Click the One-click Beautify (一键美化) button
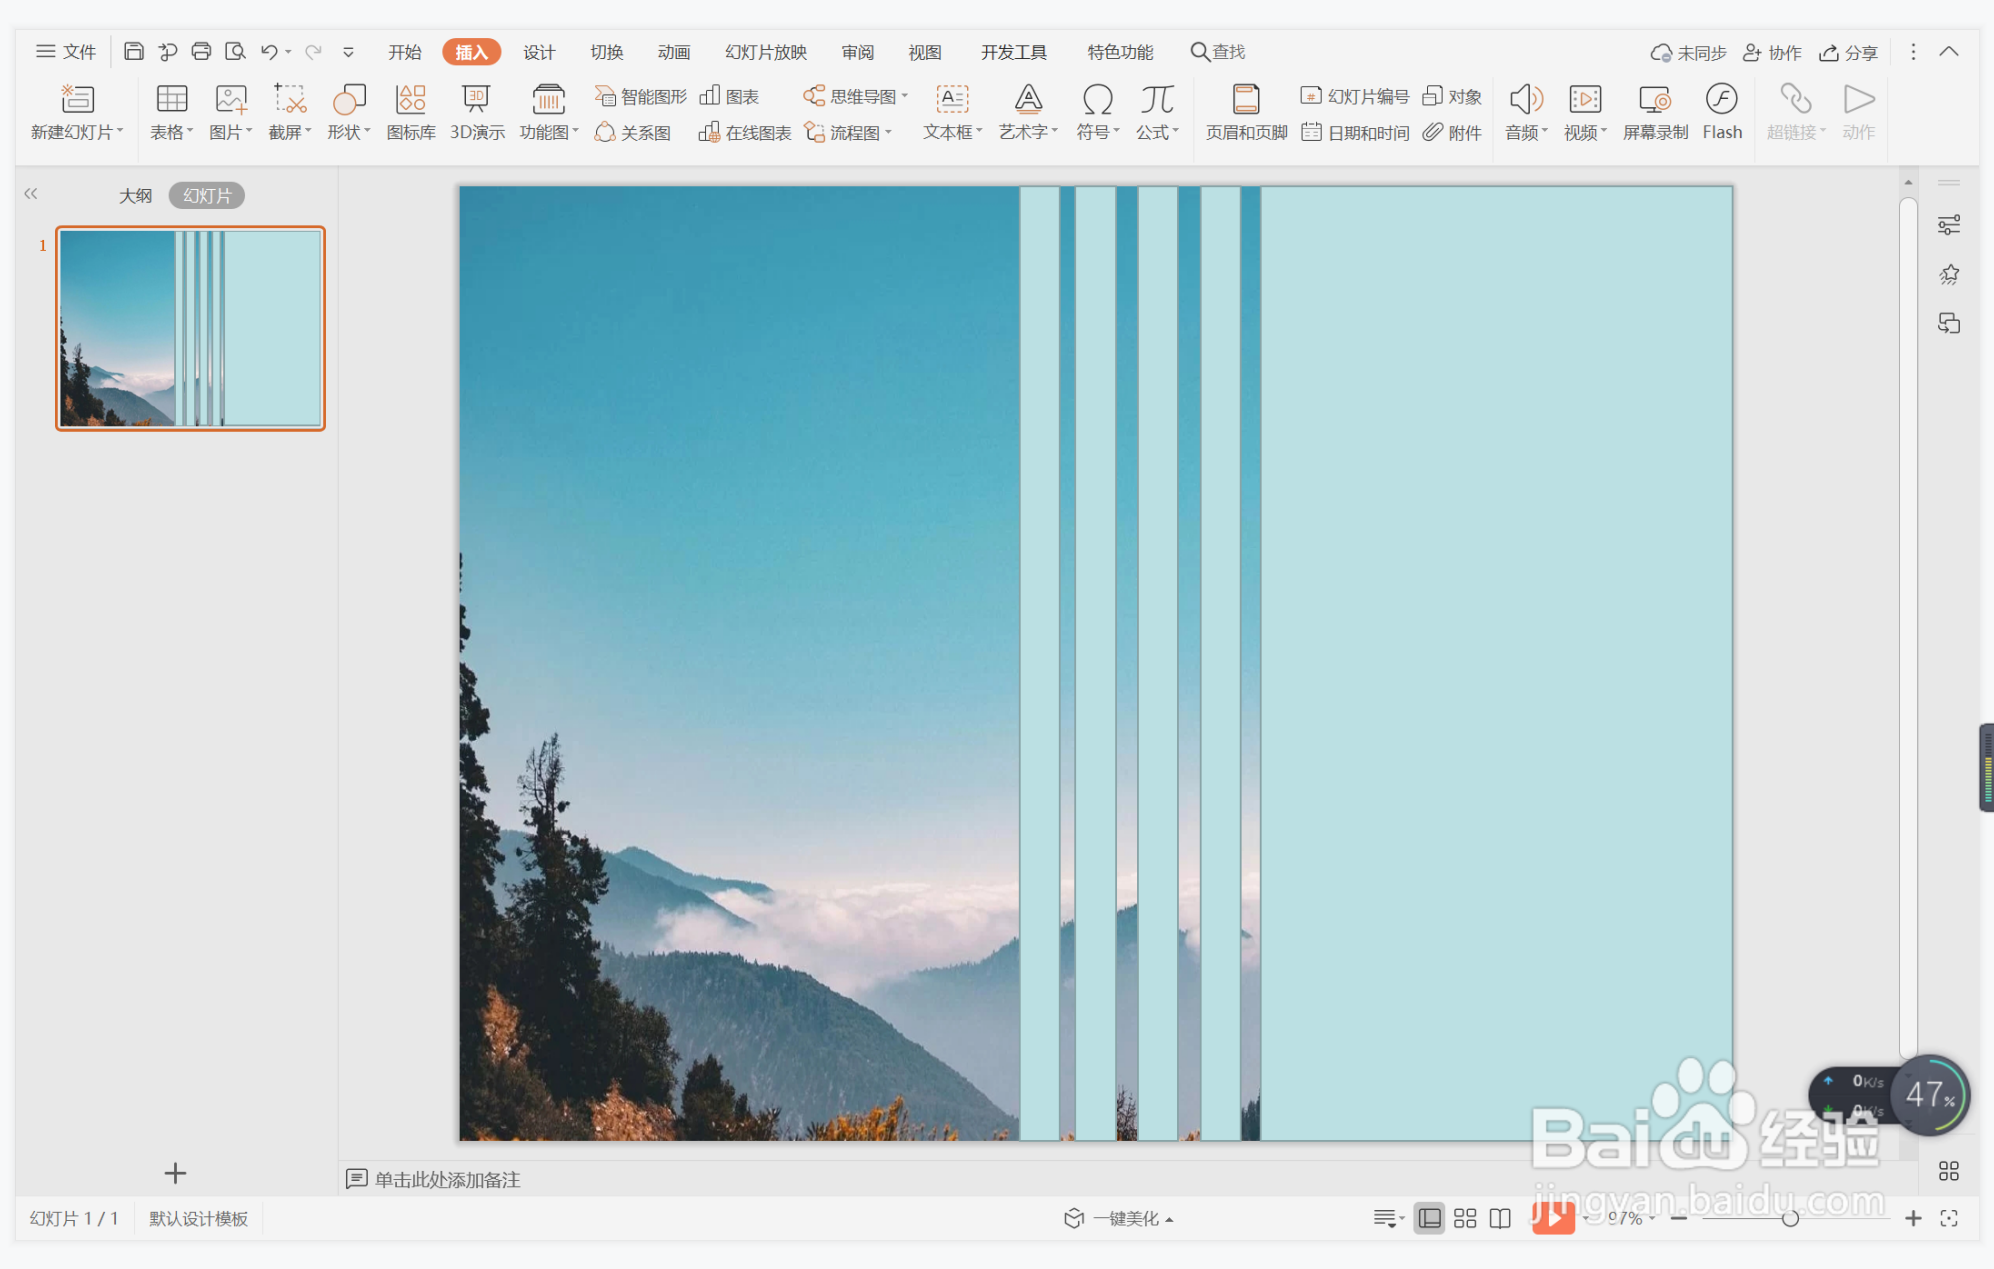The height and width of the screenshot is (1269, 1994). click(x=1119, y=1218)
